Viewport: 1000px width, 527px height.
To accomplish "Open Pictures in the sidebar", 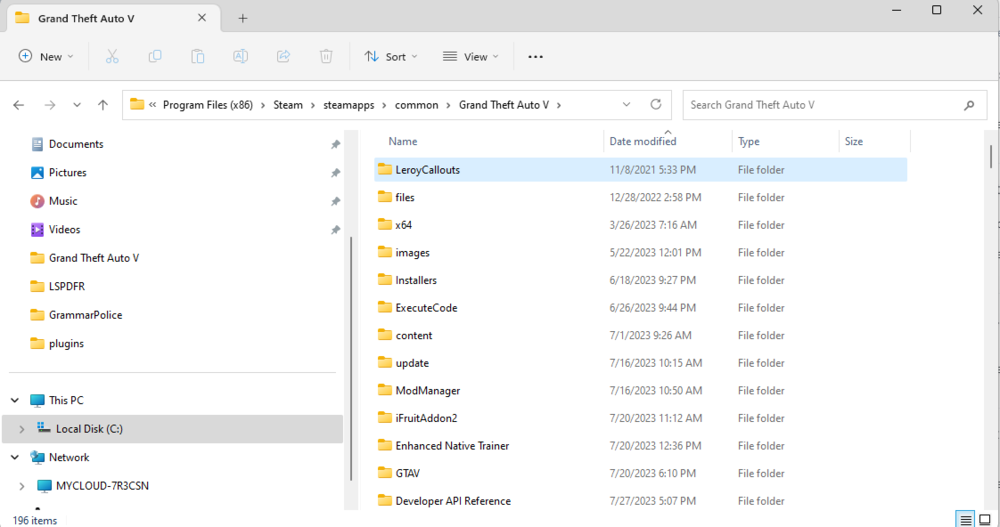I will pos(68,173).
